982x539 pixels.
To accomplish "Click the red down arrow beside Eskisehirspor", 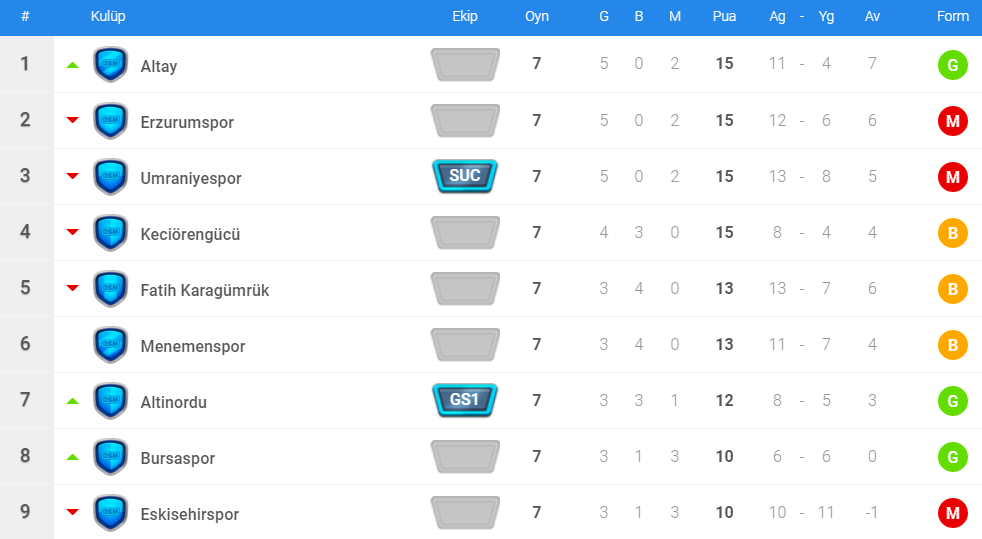I will pos(72,513).
